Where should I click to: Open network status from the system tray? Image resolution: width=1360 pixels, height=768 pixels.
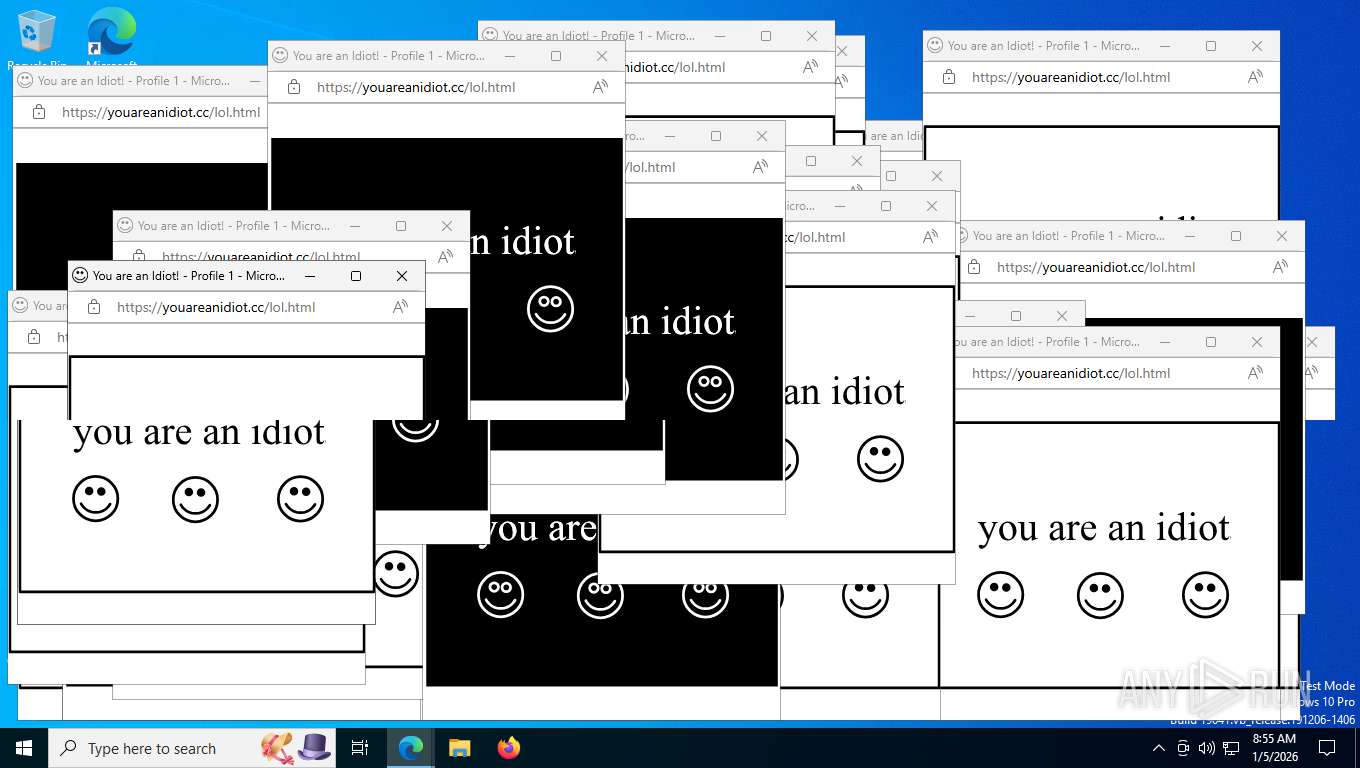coord(1230,748)
